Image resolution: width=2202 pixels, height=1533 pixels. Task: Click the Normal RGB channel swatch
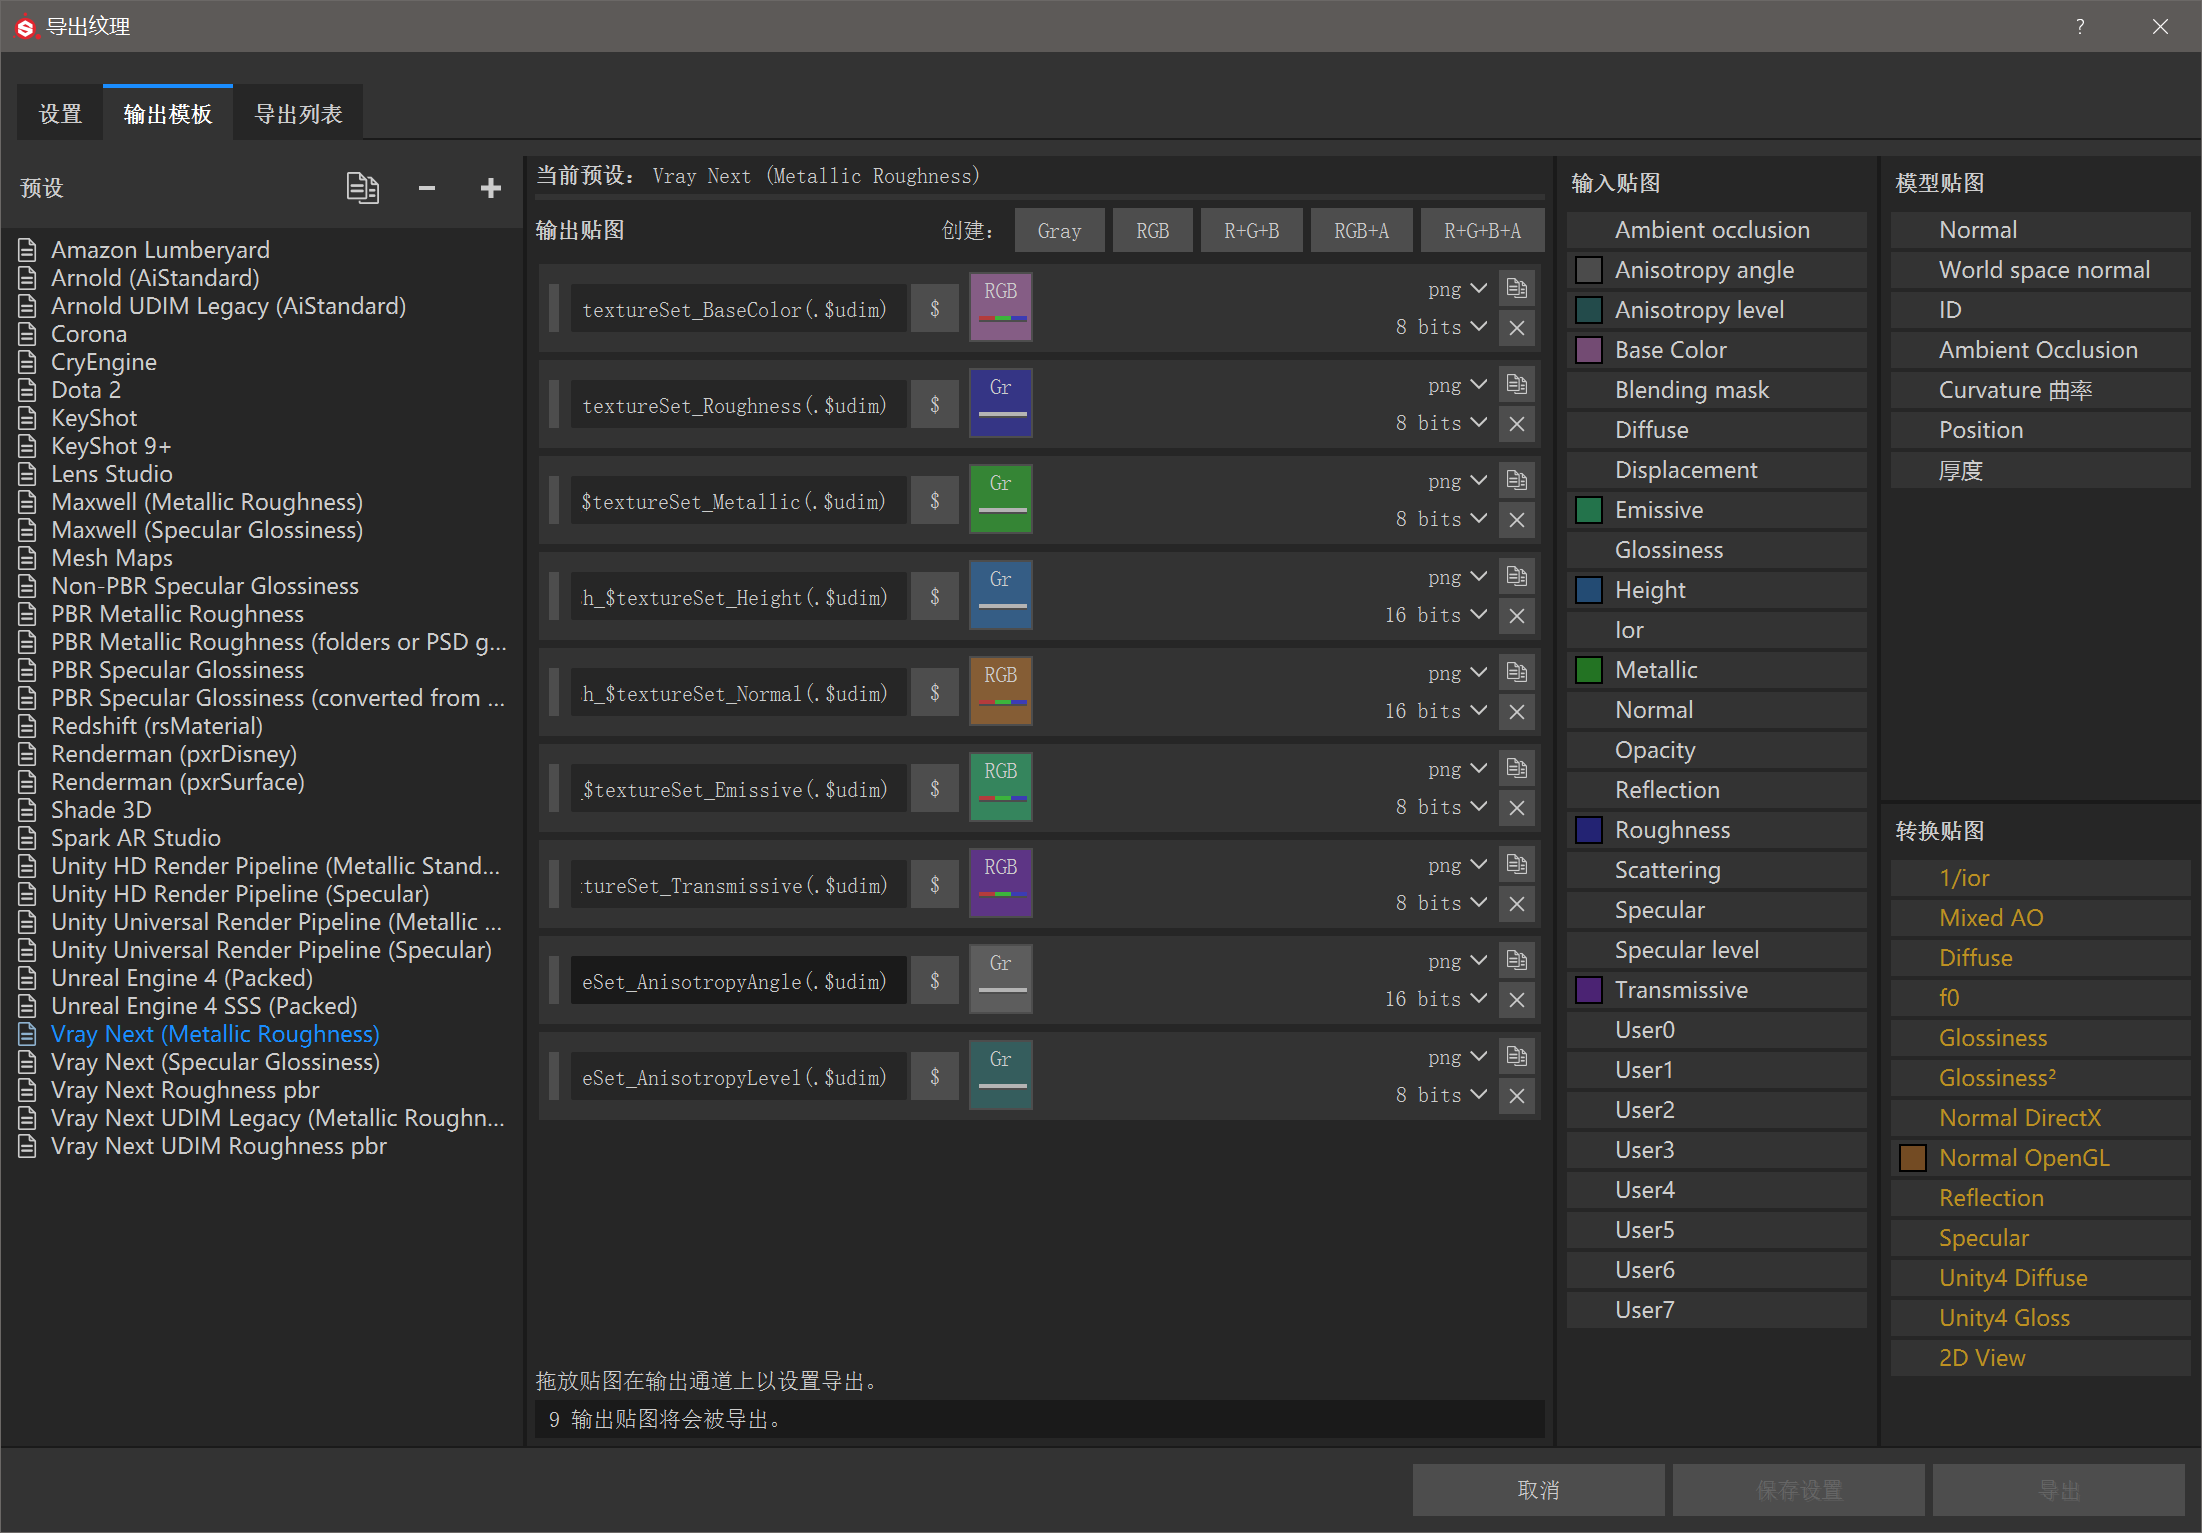1000,691
